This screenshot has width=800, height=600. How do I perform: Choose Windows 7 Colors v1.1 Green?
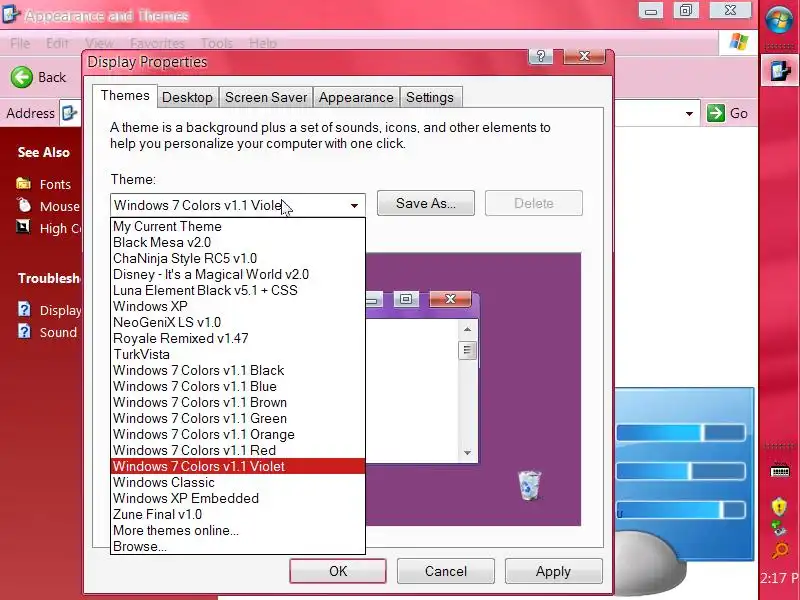[x=238, y=418]
